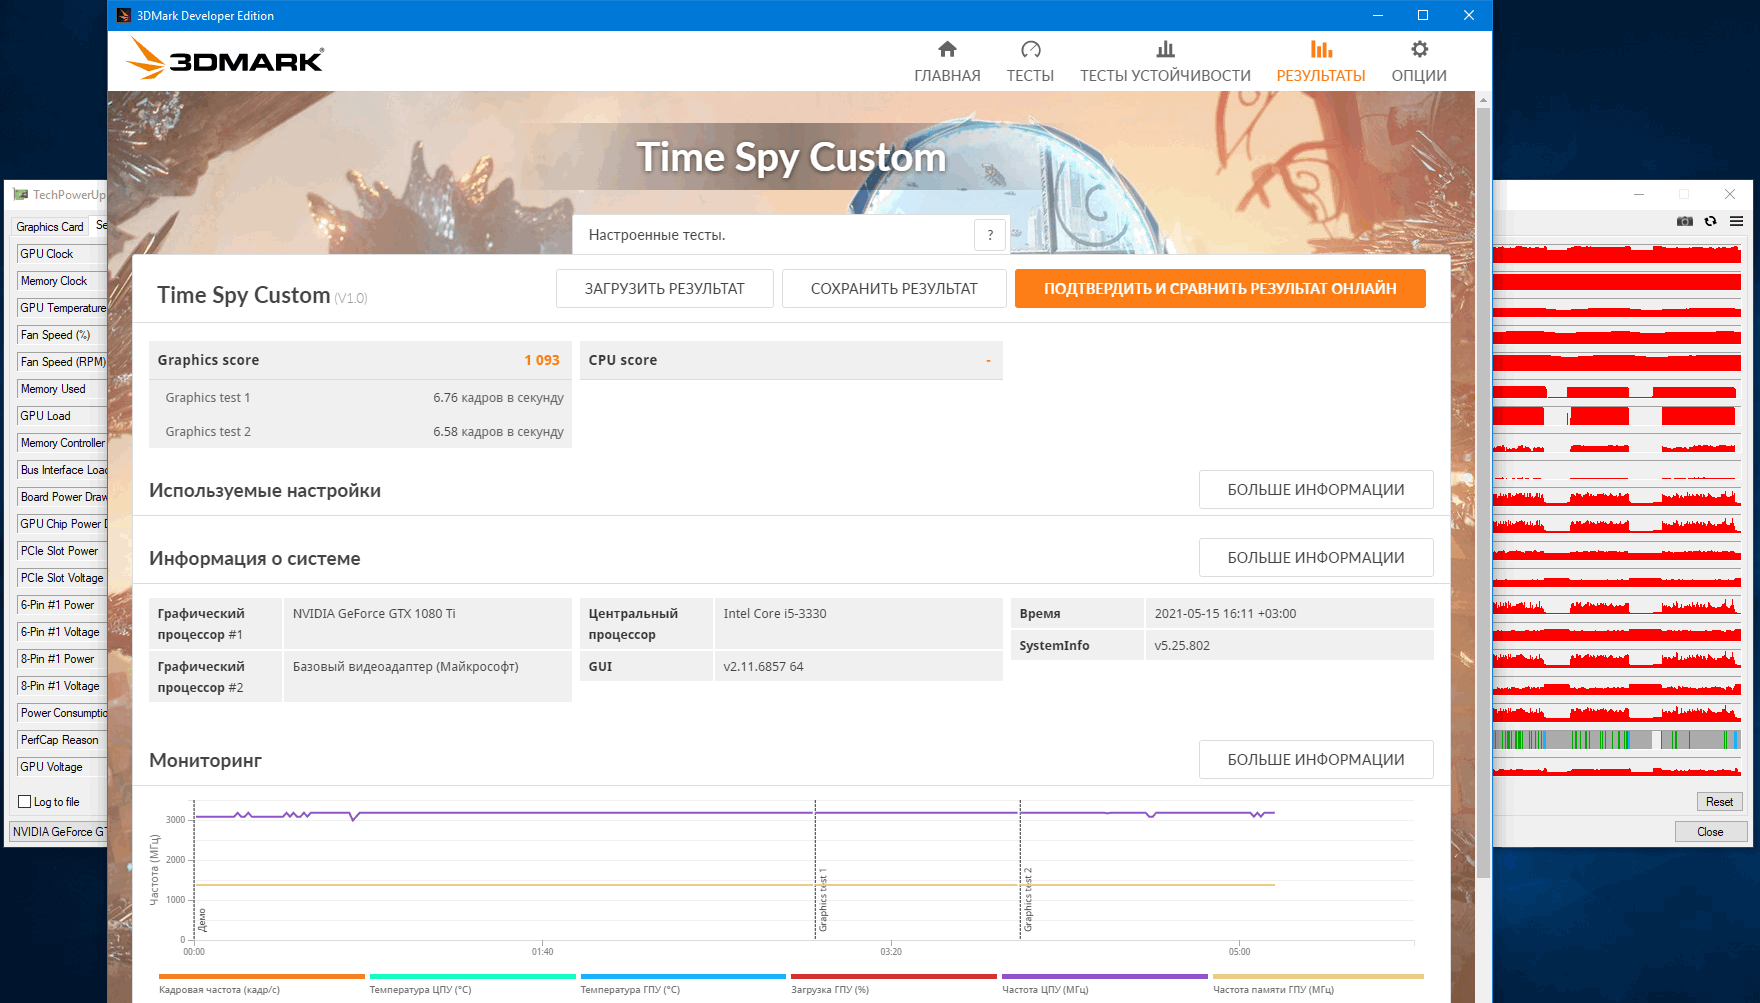Screen dimensions: 1760x1003
Task: Open more info for Используемые настройки
Action: pos(1316,490)
